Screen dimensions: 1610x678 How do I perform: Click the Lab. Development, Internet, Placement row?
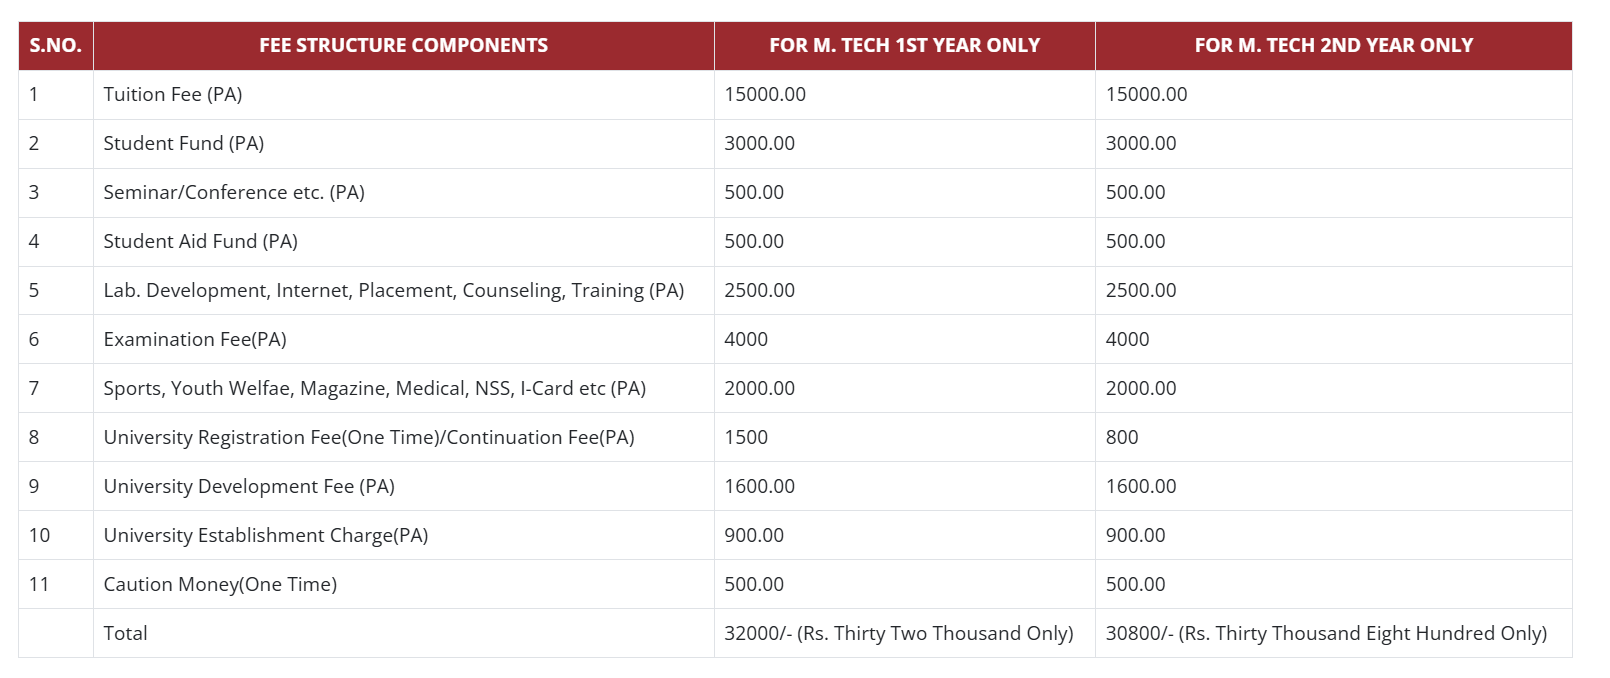point(394,290)
